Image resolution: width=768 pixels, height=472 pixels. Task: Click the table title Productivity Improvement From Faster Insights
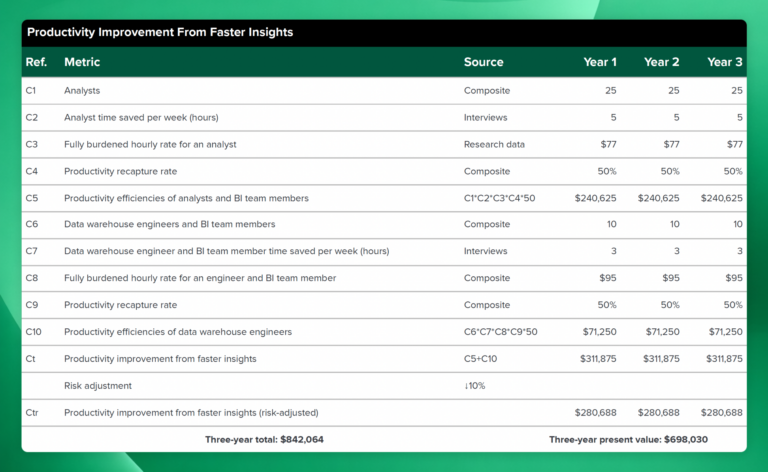160,32
